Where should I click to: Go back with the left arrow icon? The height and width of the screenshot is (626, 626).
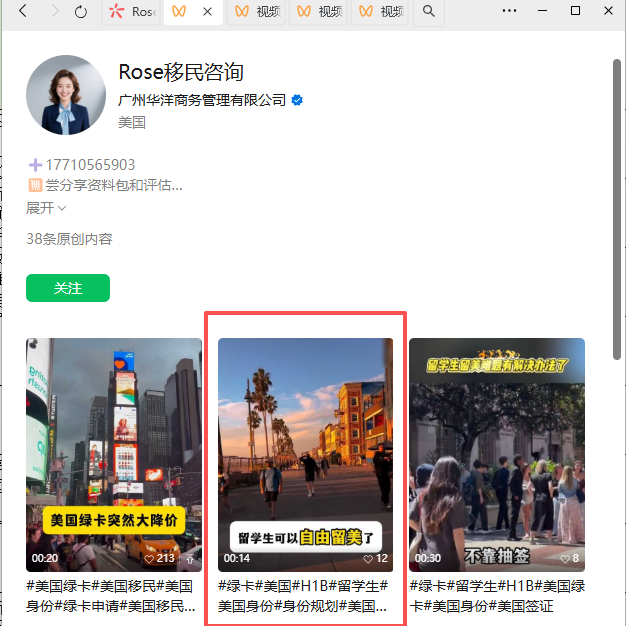click(23, 11)
